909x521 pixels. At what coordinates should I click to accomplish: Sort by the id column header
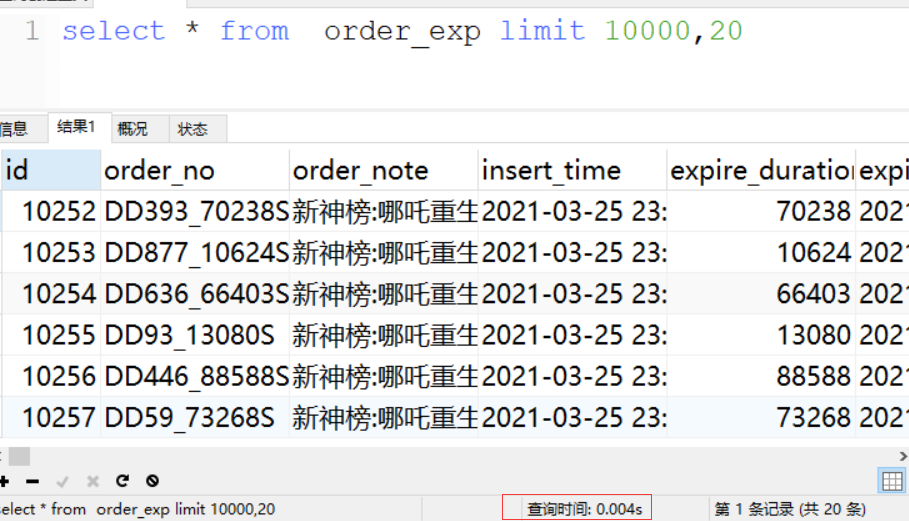pos(51,170)
